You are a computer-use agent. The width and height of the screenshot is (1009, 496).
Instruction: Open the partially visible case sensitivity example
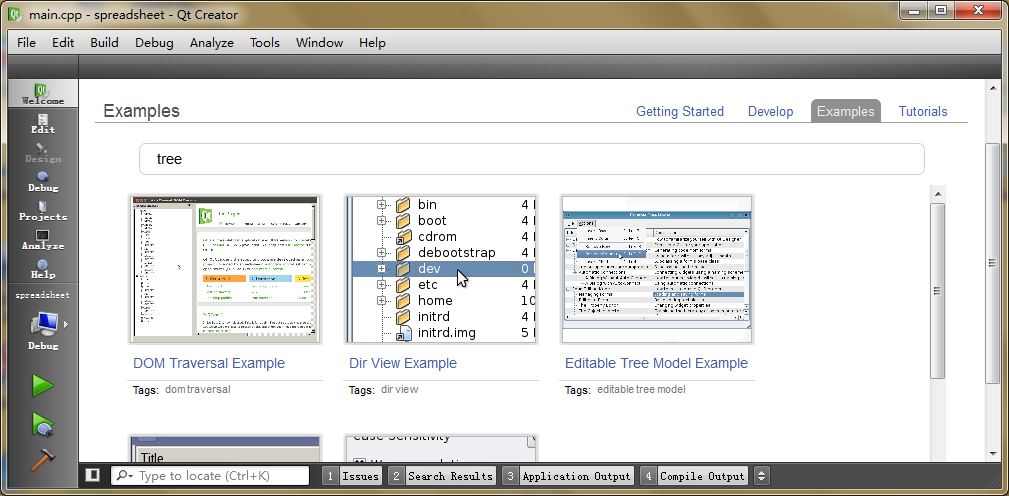click(x=441, y=448)
